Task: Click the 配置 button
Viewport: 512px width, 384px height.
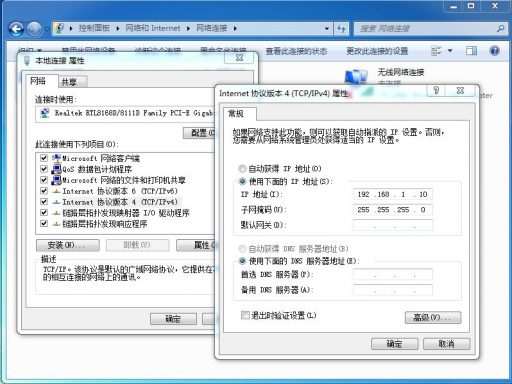Action: click(x=199, y=133)
